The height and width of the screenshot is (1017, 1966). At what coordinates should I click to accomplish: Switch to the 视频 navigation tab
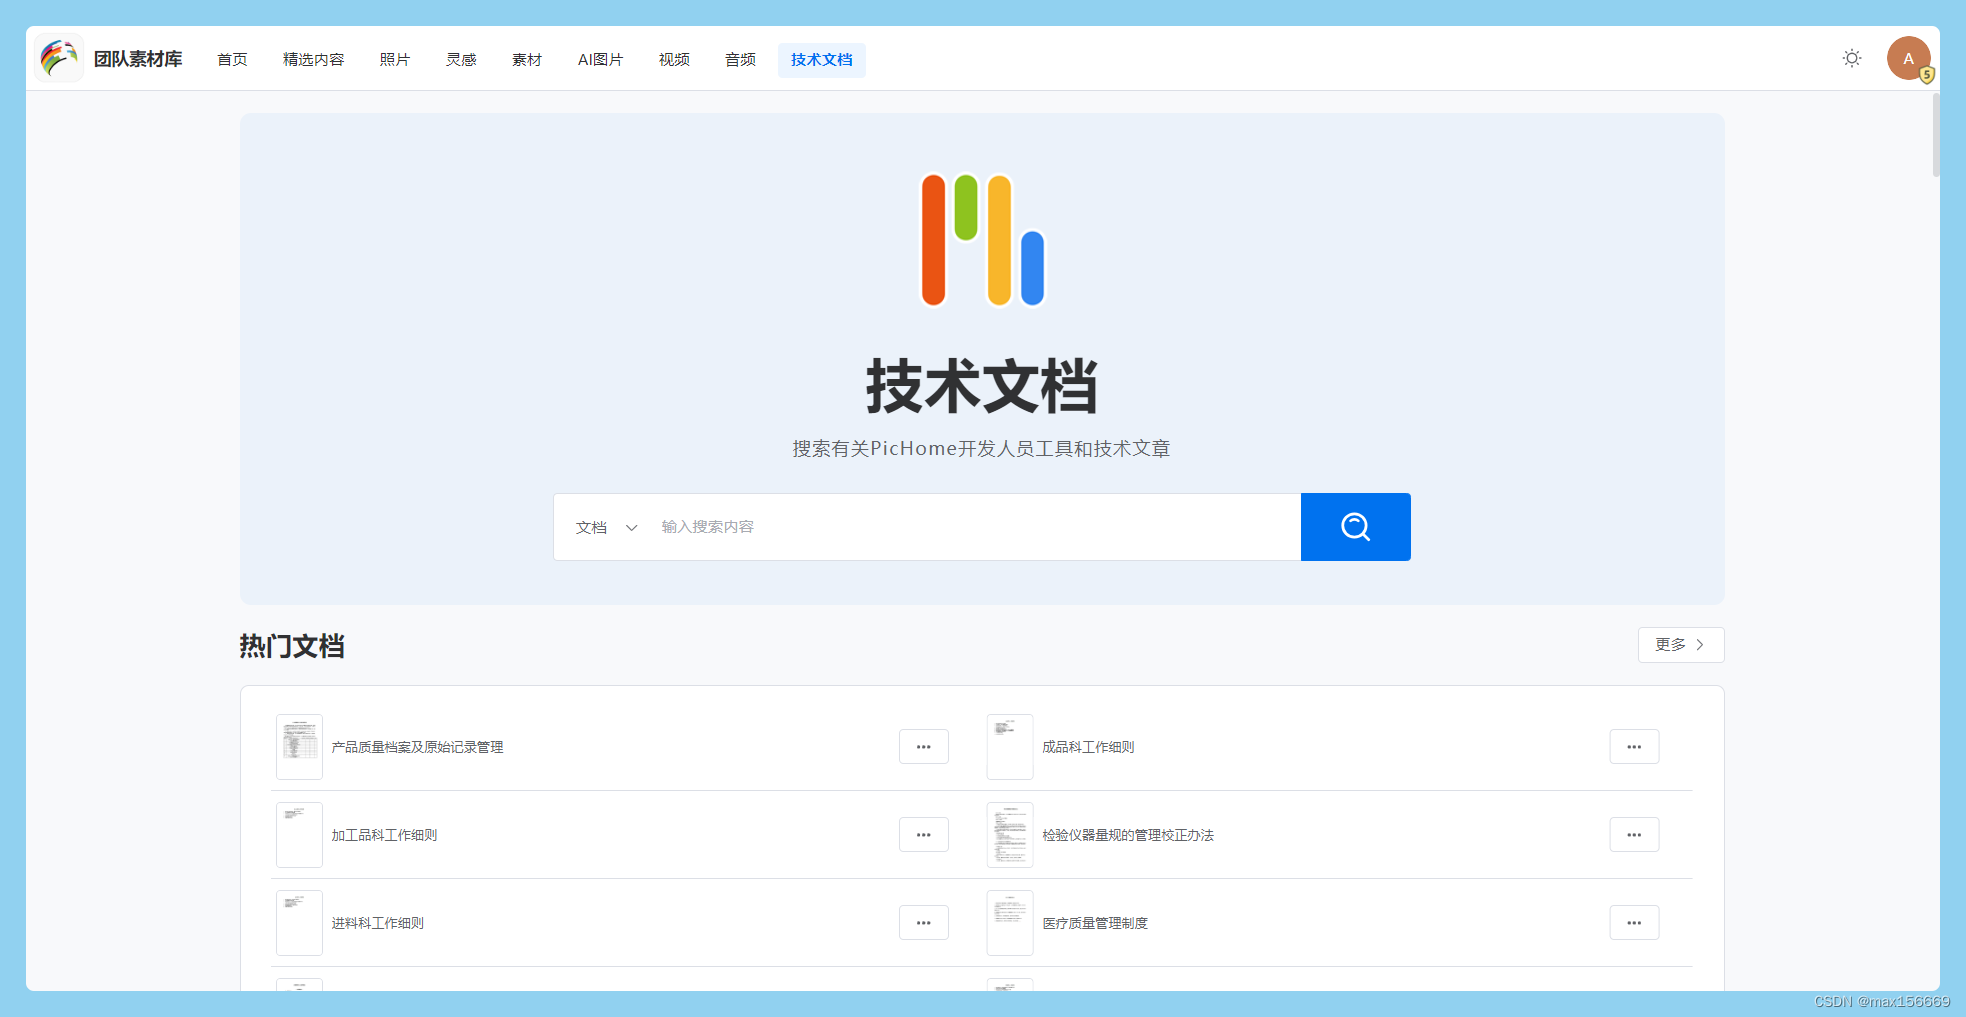[674, 59]
